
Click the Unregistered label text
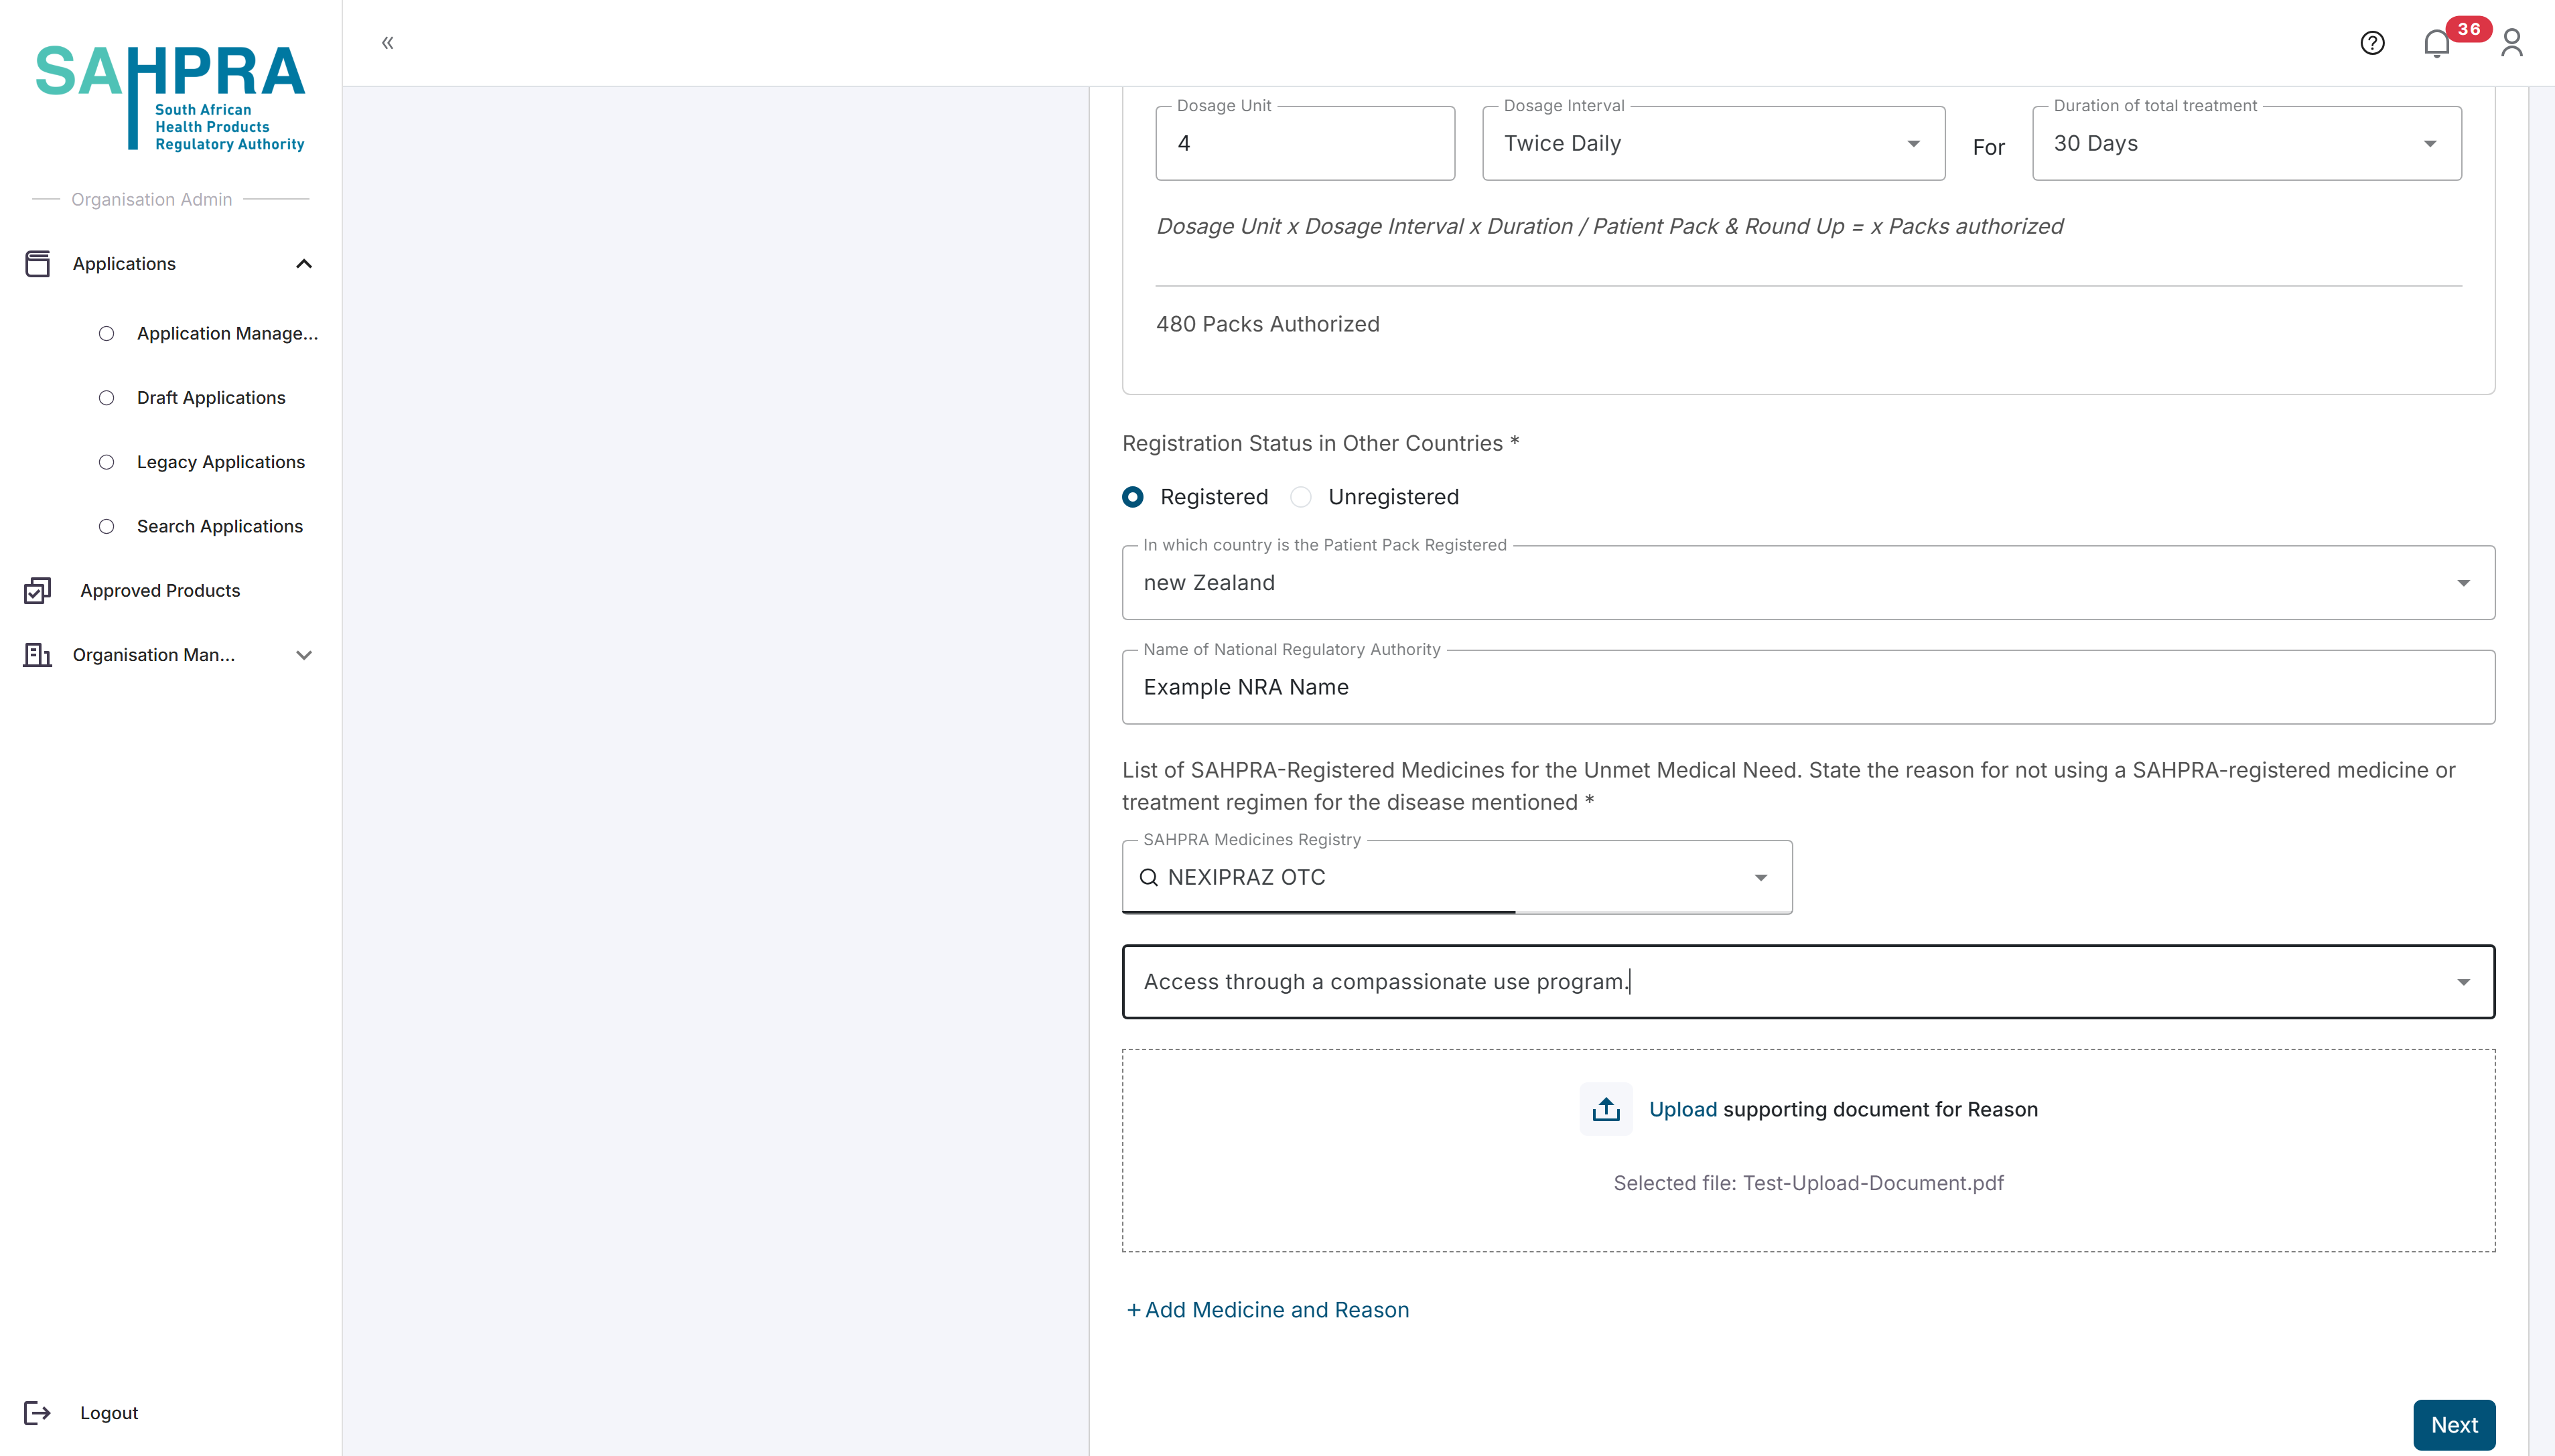tap(1393, 498)
